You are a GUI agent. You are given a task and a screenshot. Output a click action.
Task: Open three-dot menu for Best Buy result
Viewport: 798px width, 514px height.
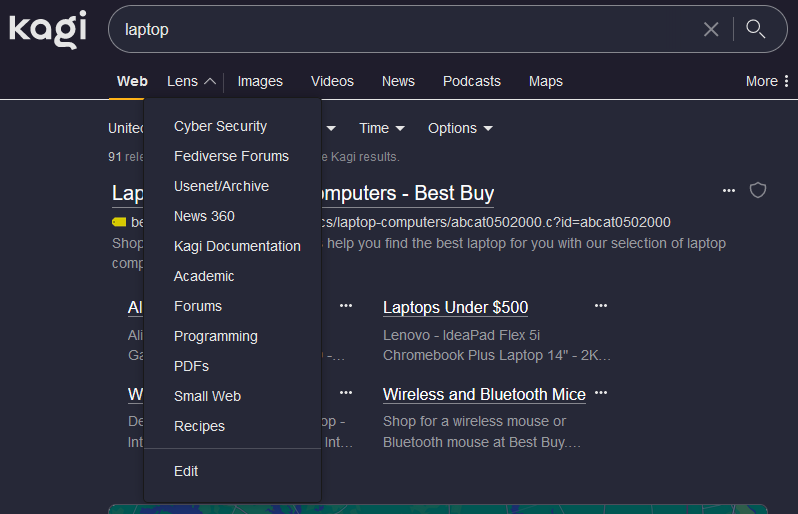pos(729,190)
